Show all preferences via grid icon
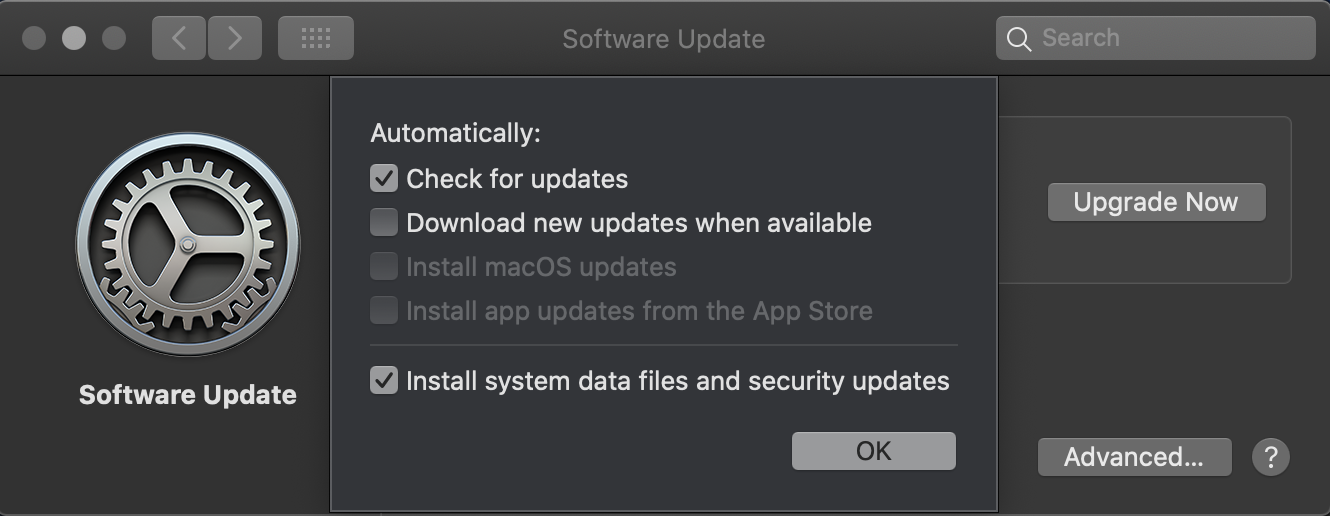Image resolution: width=1330 pixels, height=516 pixels. point(315,39)
